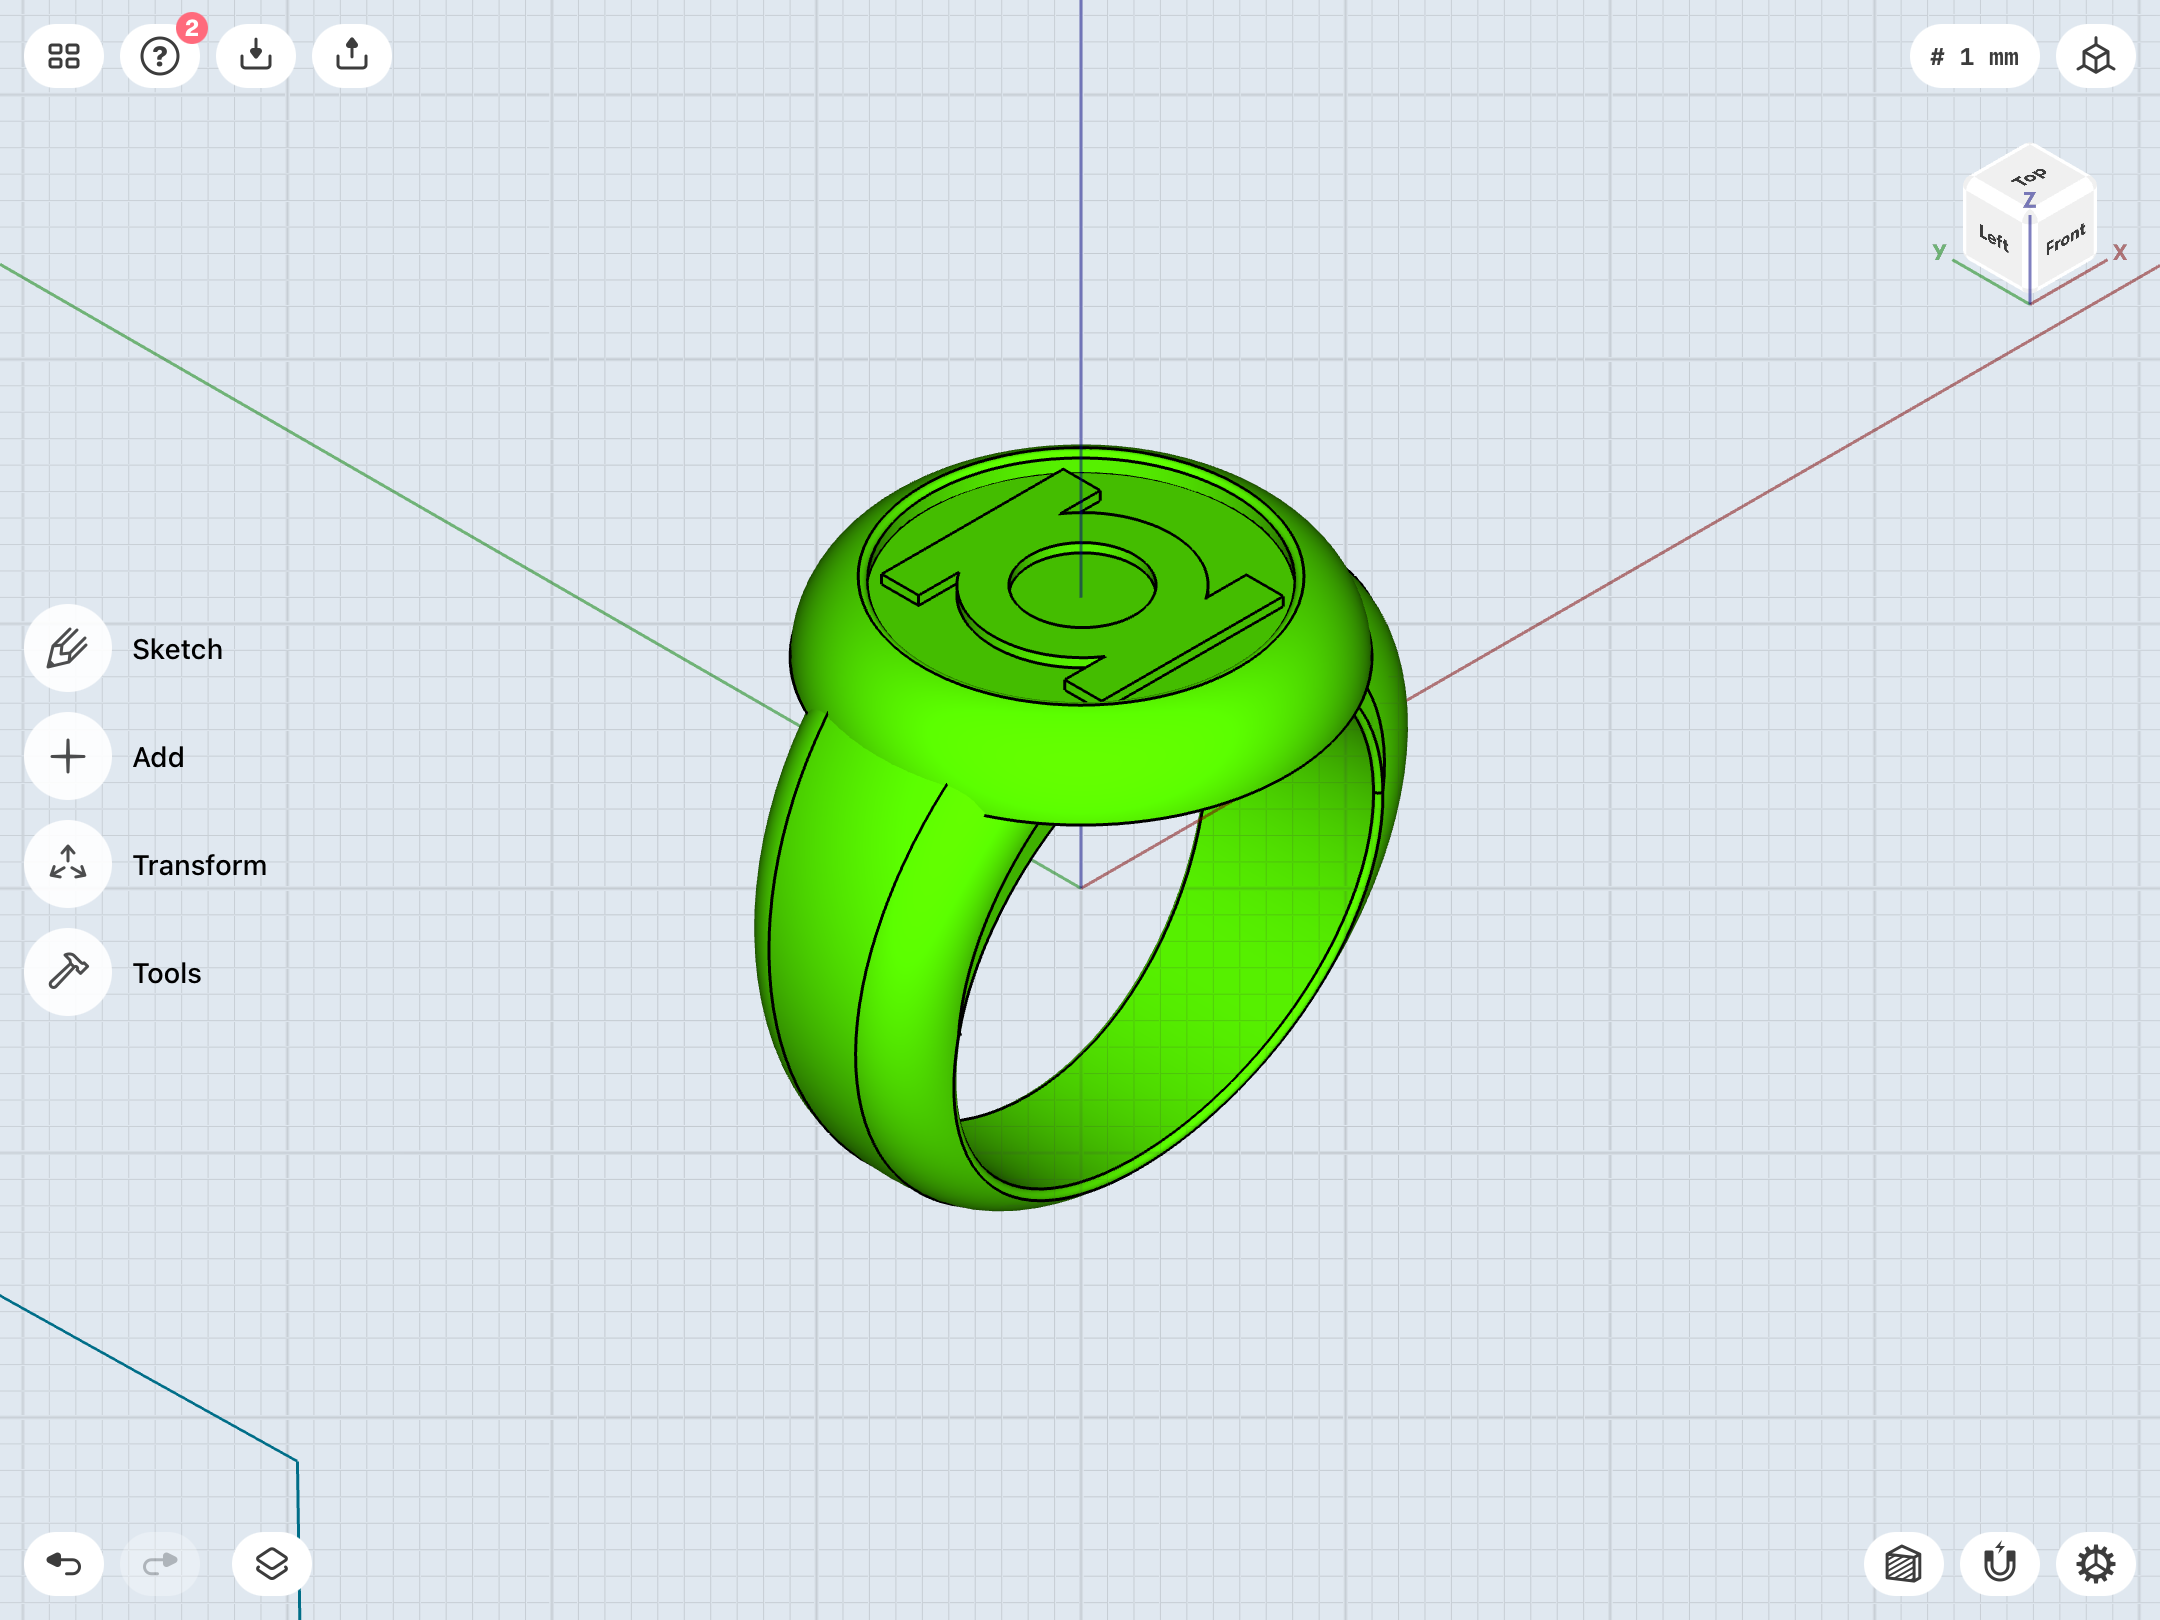Select the Left face of view cube

click(x=1994, y=238)
